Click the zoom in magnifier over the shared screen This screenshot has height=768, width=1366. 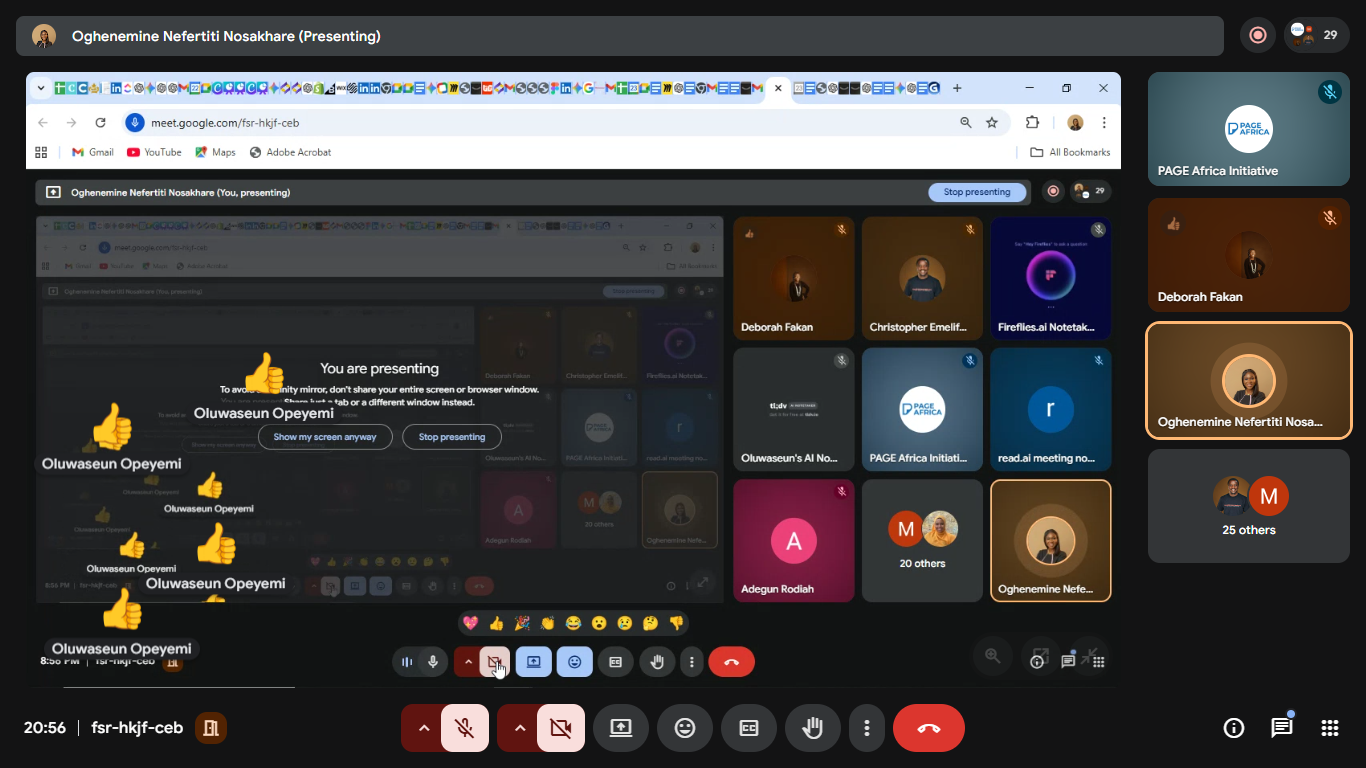click(x=993, y=656)
